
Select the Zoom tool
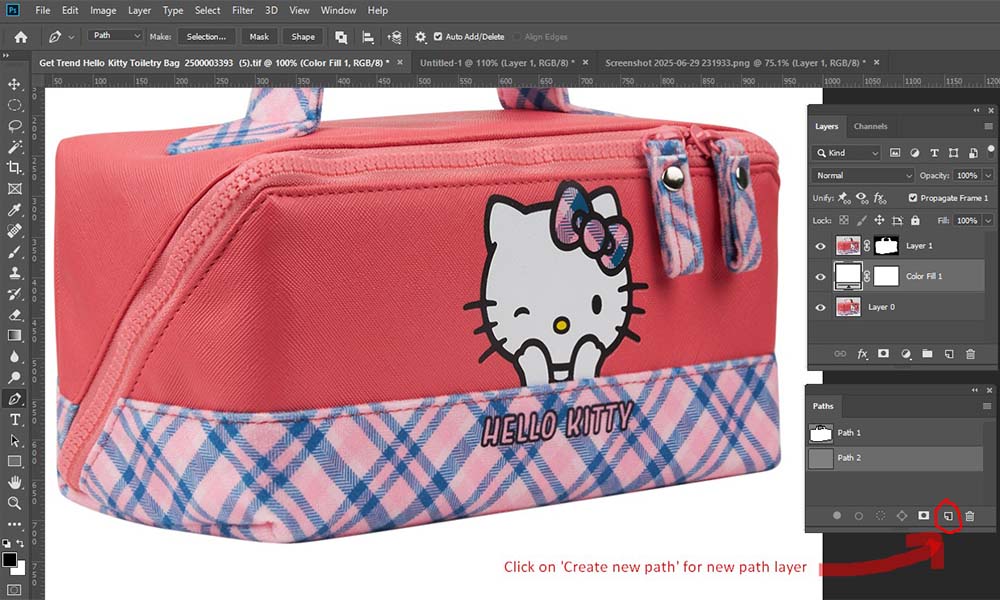coord(14,503)
